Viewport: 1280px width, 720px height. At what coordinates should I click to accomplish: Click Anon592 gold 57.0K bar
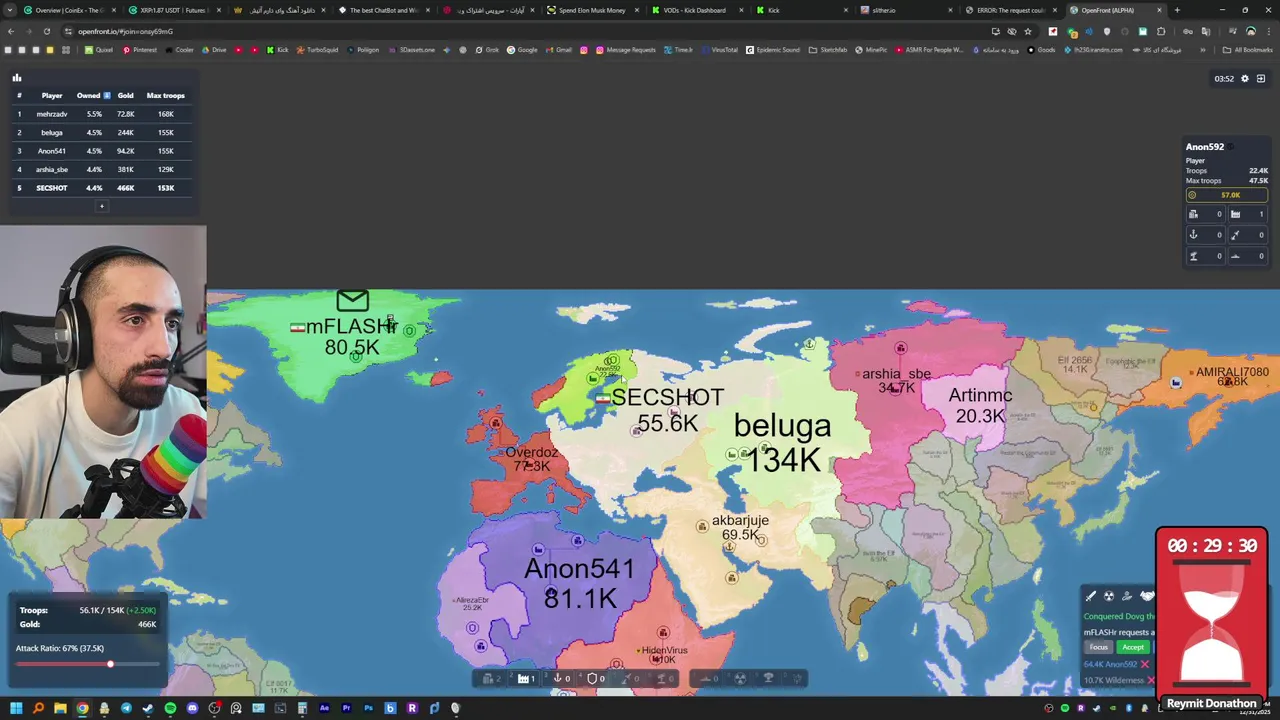[1227, 195]
